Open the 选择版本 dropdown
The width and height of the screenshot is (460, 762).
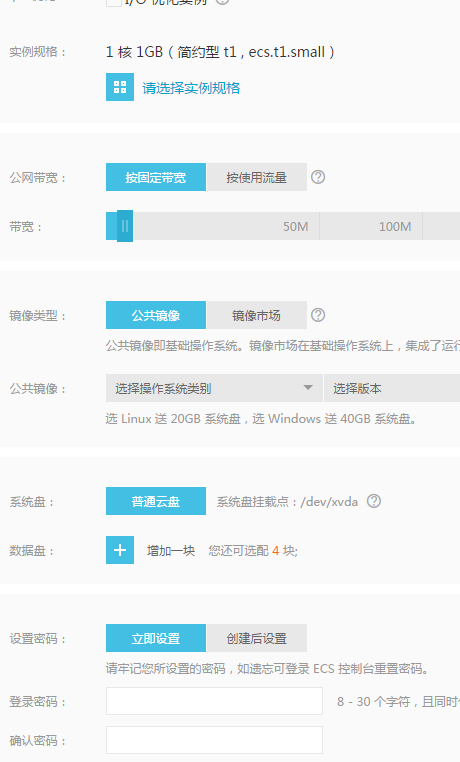click(392, 388)
